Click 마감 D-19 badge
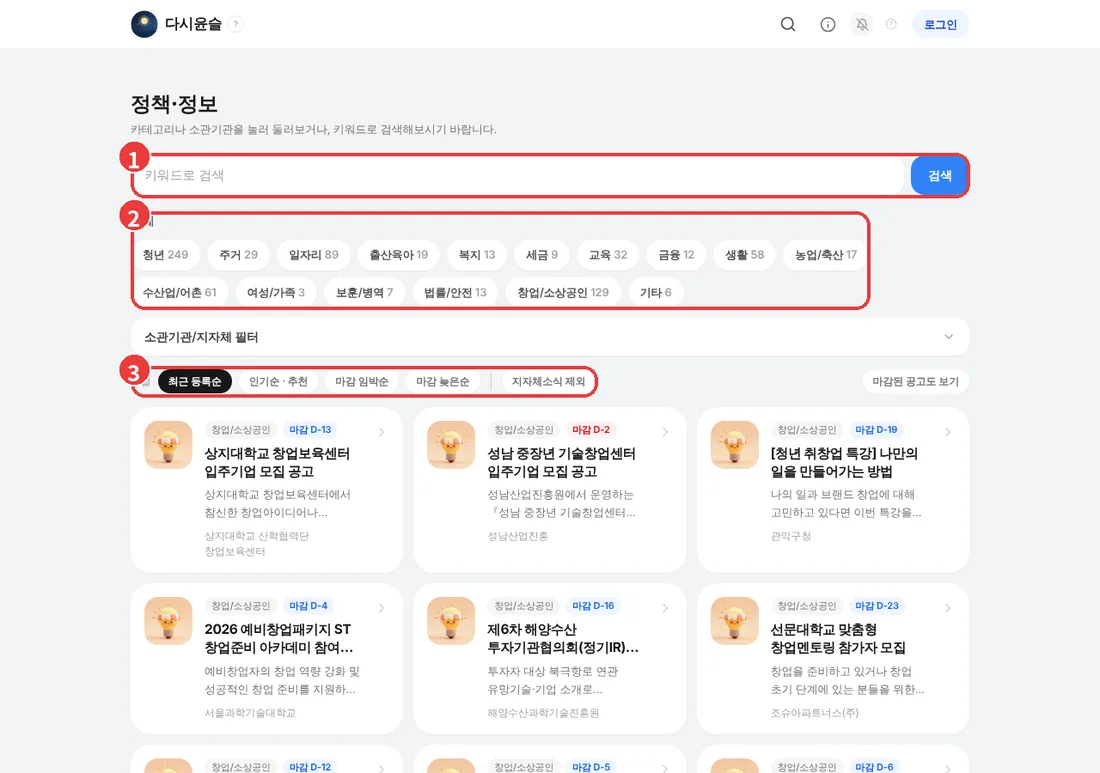1100x773 pixels. point(876,429)
